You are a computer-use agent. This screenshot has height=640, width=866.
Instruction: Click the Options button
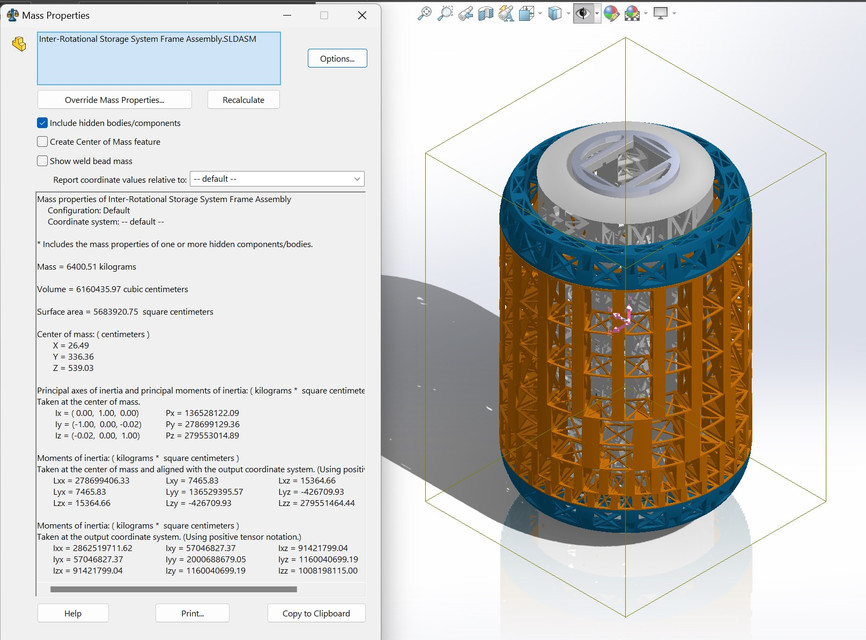pos(337,58)
